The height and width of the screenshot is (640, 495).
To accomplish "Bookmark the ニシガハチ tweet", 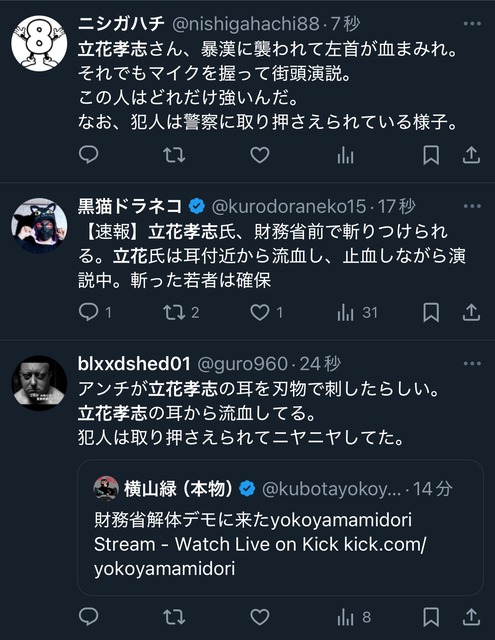I will tap(431, 155).
